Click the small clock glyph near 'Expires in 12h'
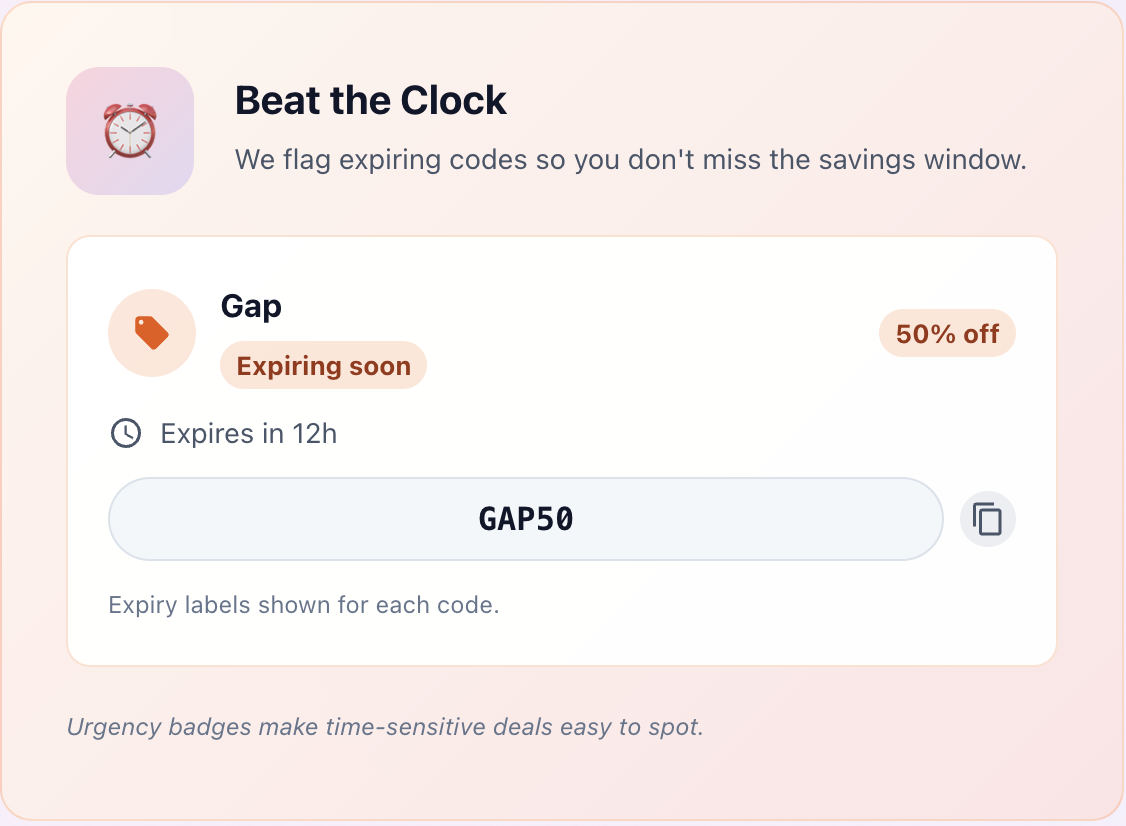The image size is (1126, 826). click(x=125, y=433)
